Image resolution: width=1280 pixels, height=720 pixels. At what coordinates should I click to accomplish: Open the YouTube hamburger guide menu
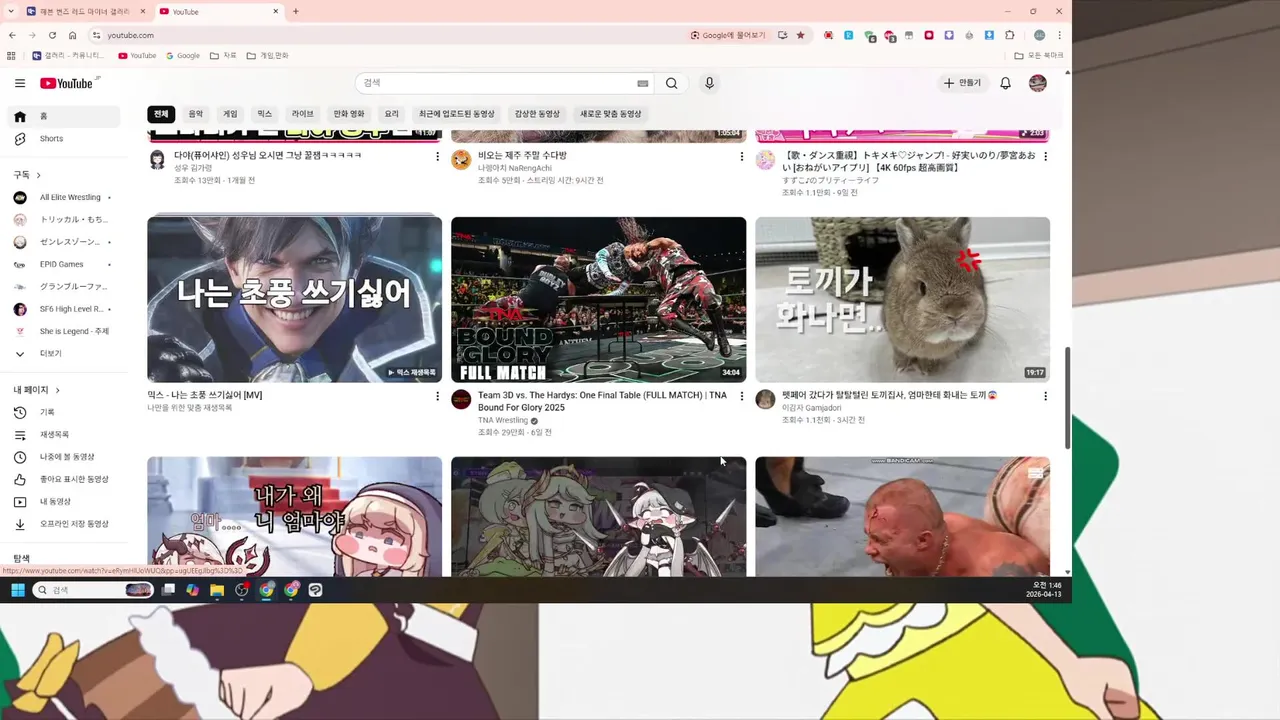click(20, 83)
